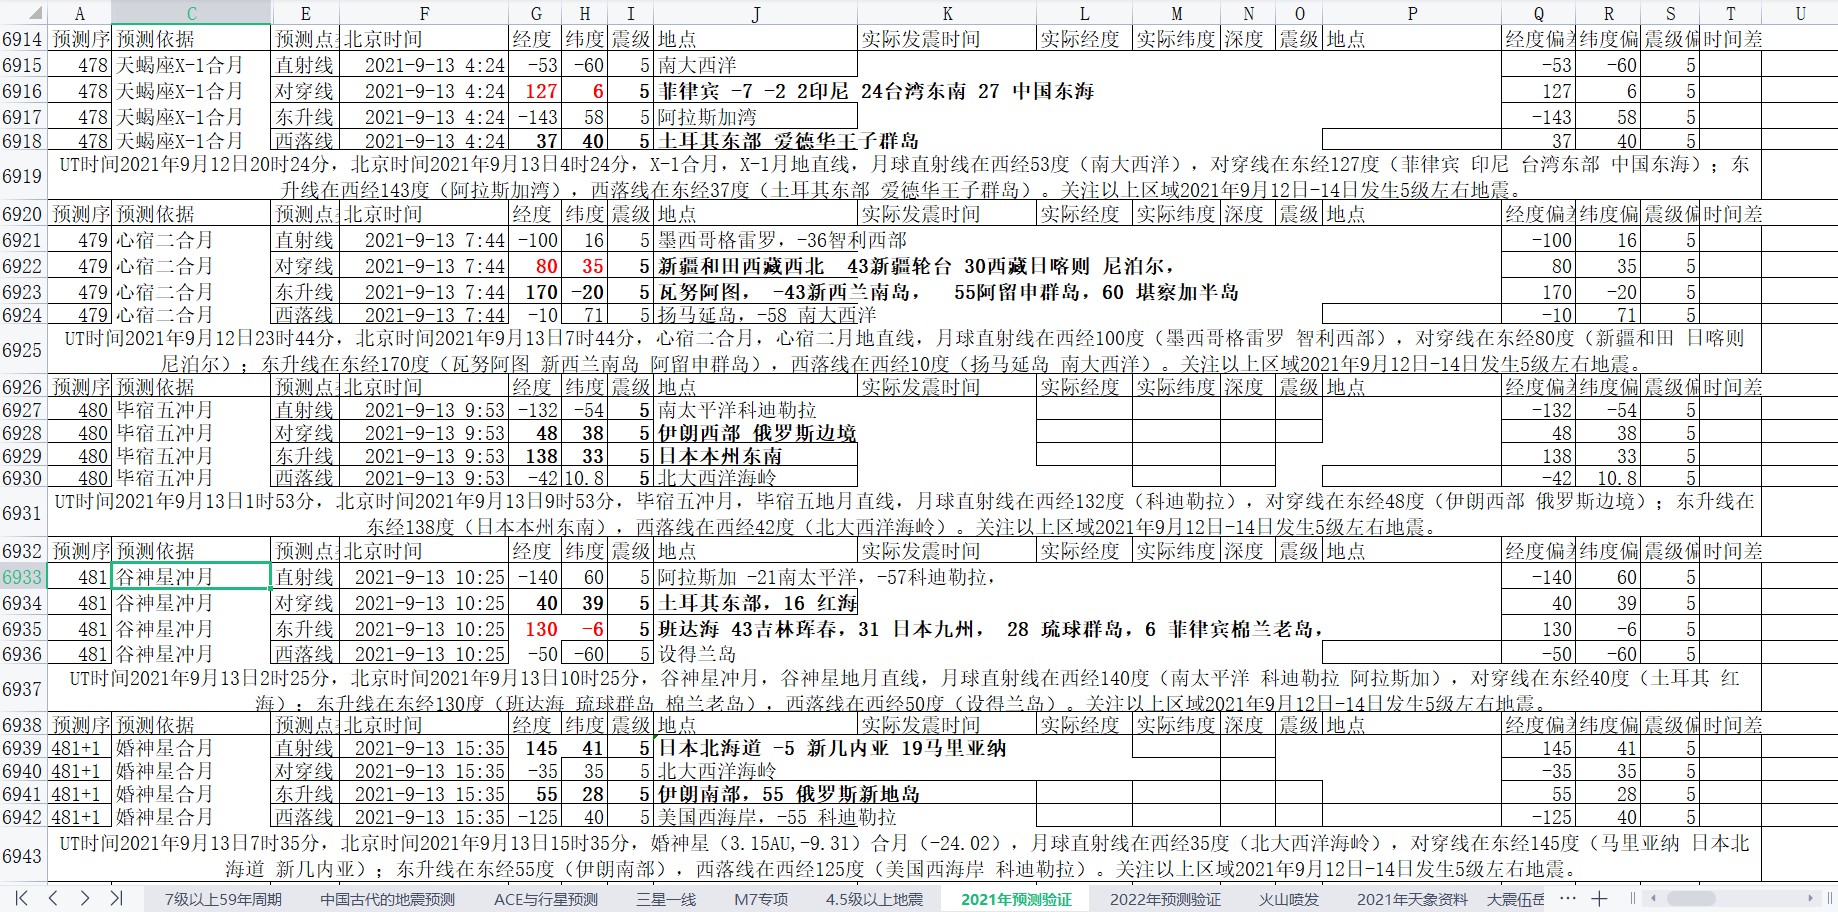
Task: Select column F header
Action: [x=424, y=13]
